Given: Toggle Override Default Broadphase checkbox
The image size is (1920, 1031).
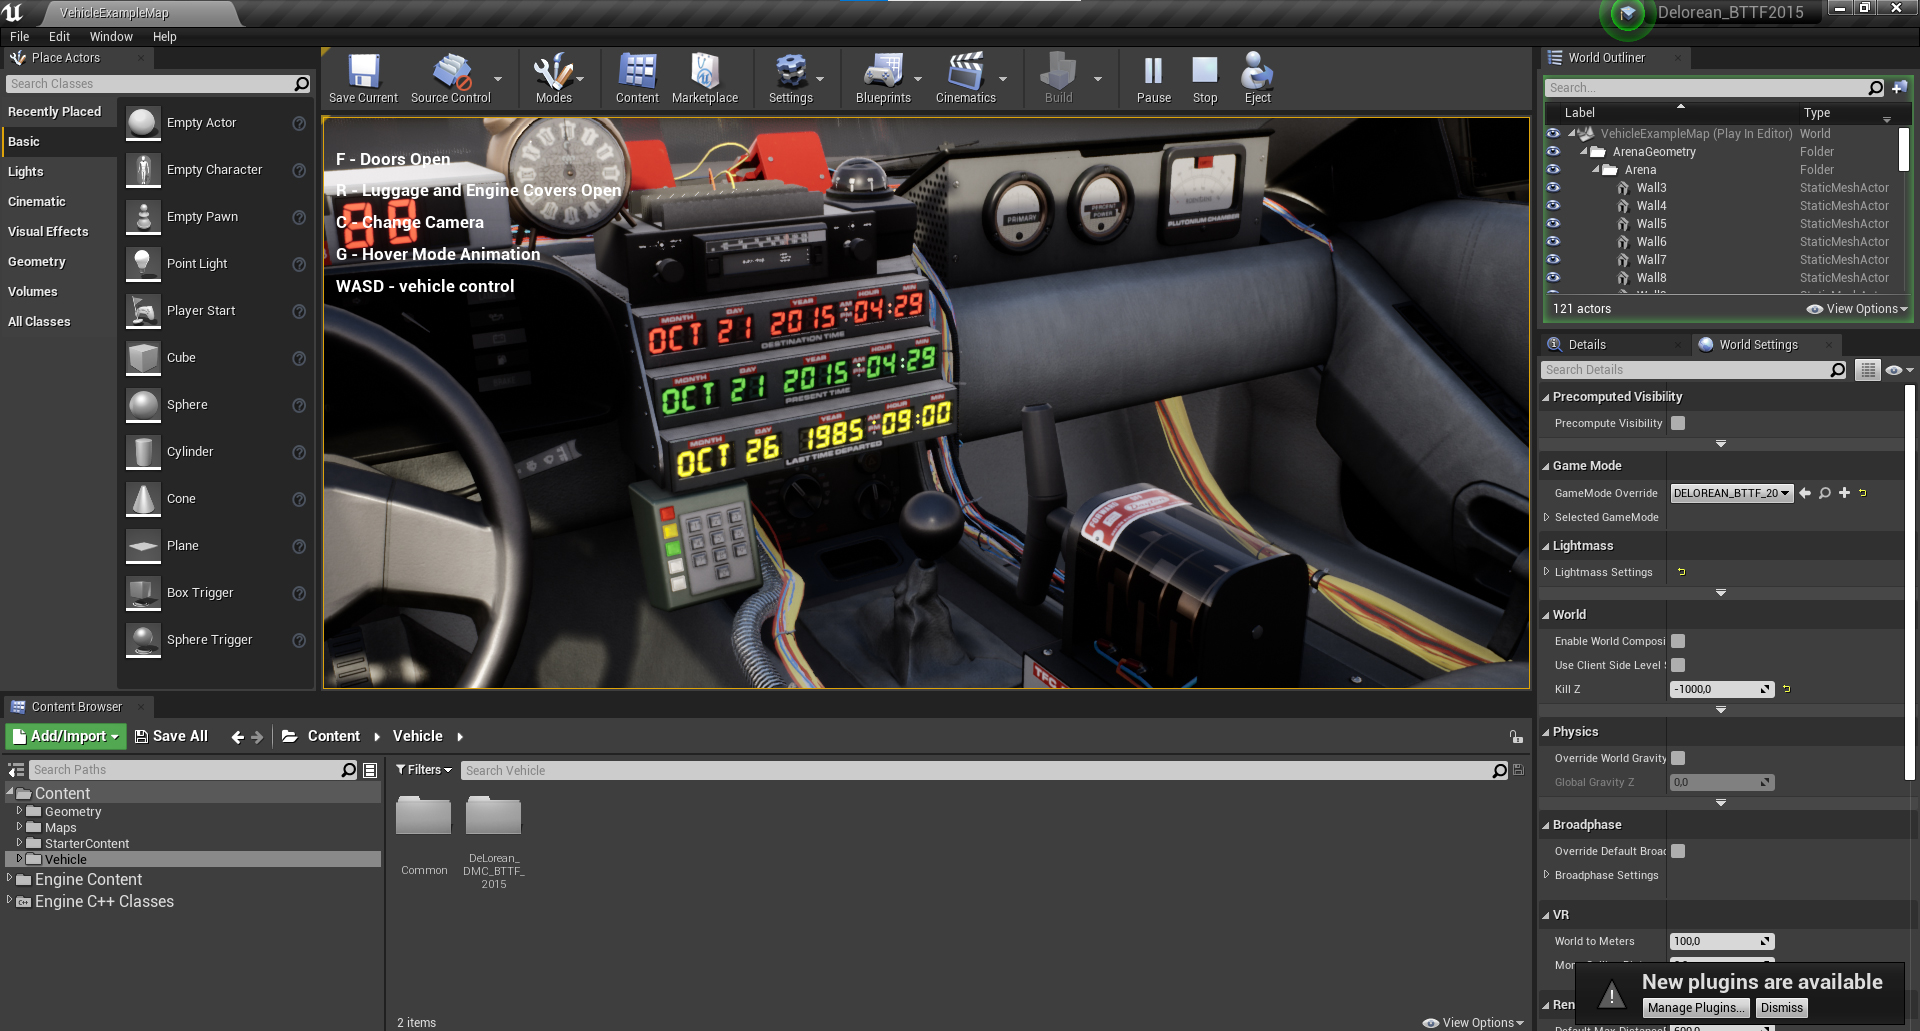Looking at the screenshot, I should click(x=1678, y=851).
